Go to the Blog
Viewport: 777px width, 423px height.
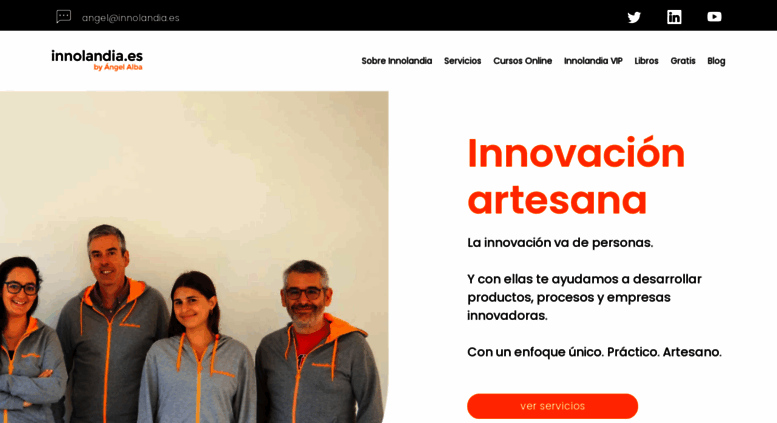pyautogui.click(x=716, y=61)
